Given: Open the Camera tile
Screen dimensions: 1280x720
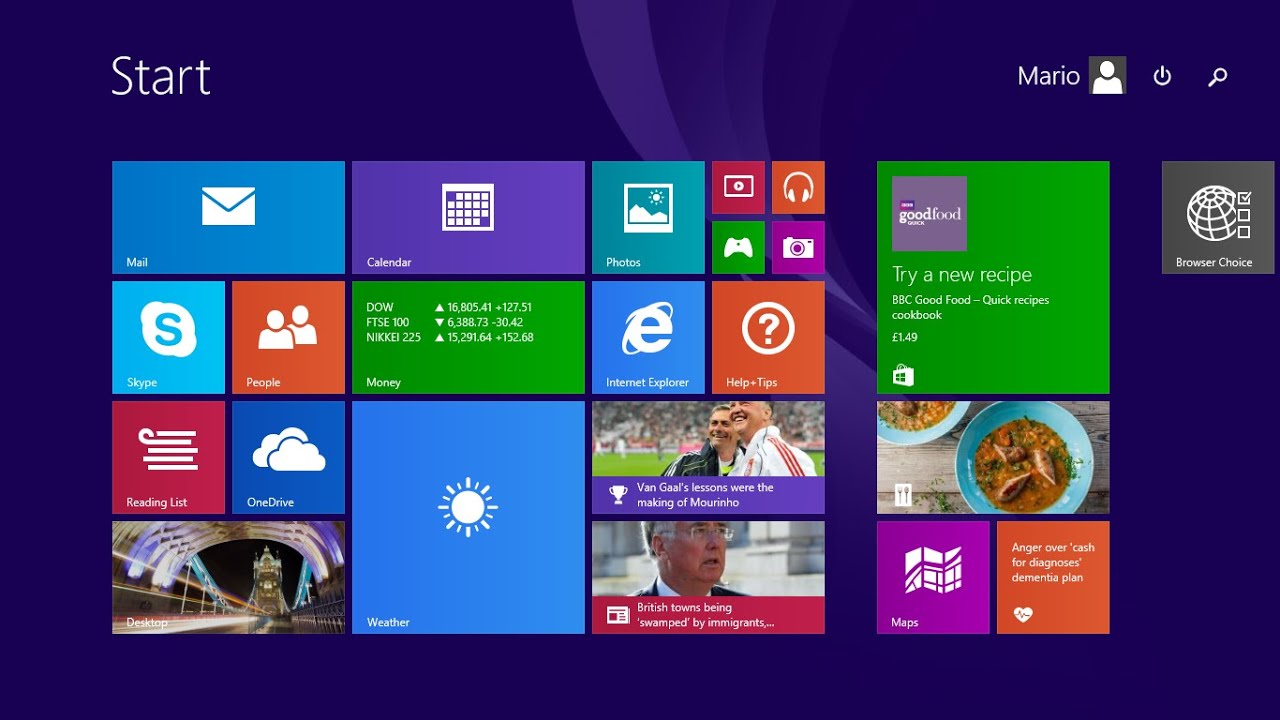Looking at the screenshot, I should (798, 247).
